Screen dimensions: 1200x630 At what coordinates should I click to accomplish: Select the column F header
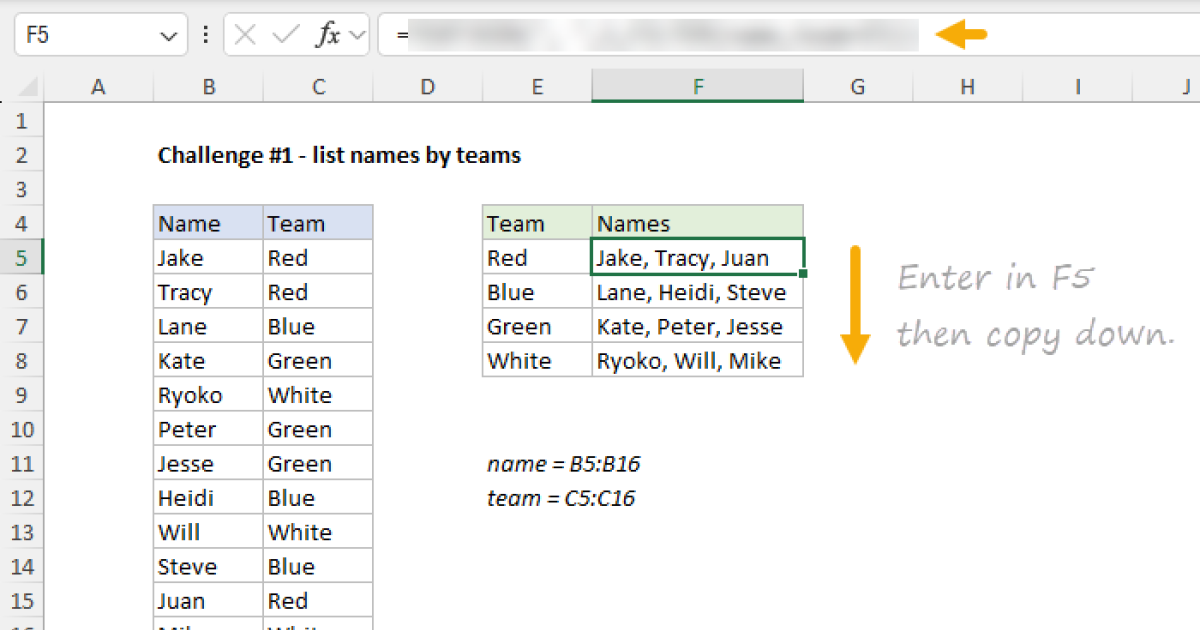point(697,86)
